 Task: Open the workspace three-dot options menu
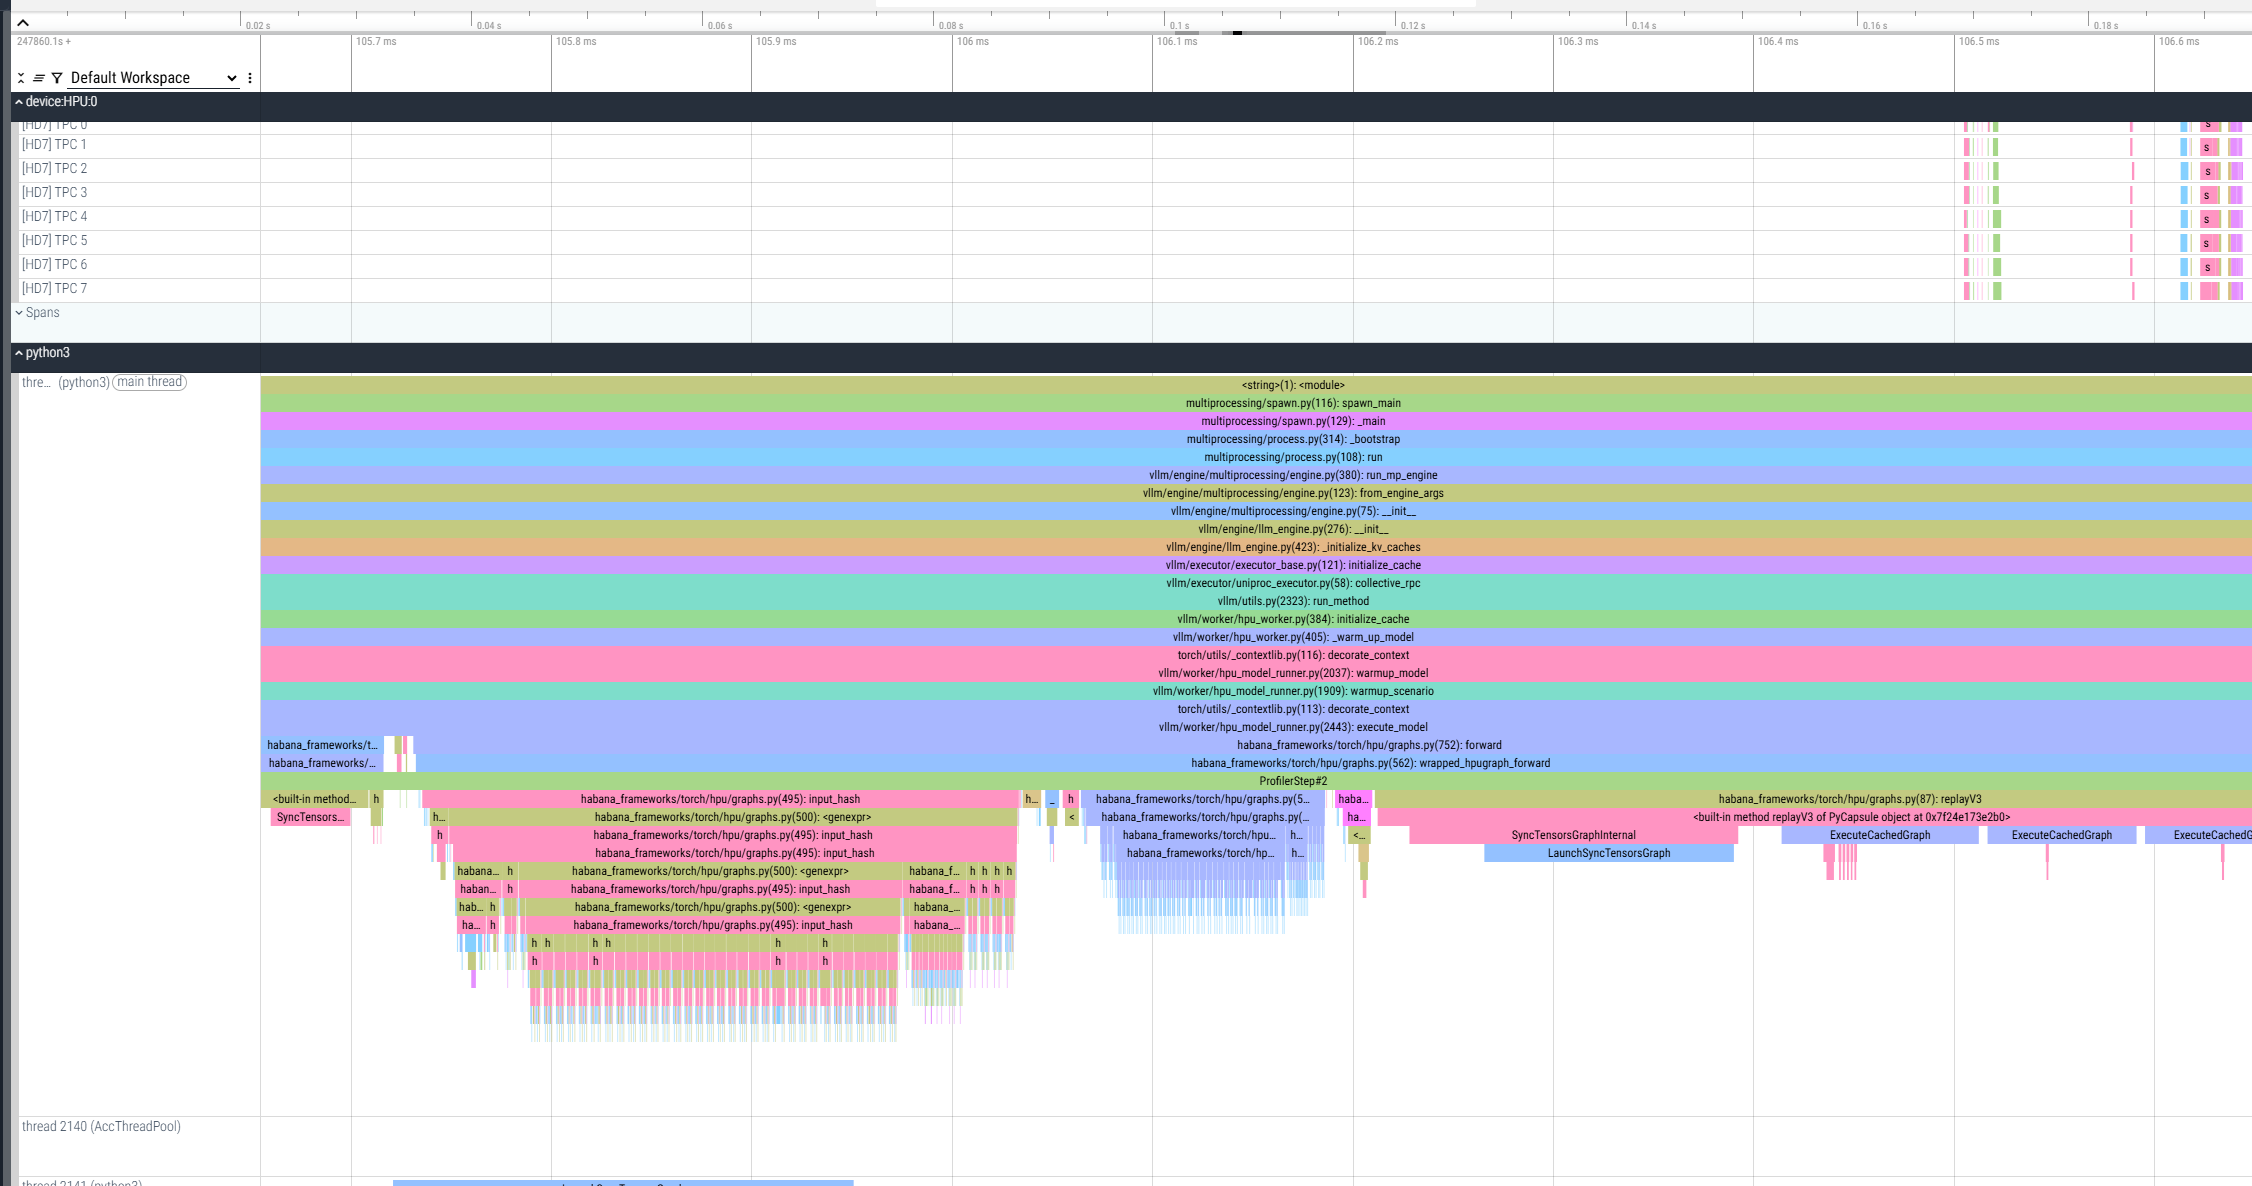click(249, 78)
